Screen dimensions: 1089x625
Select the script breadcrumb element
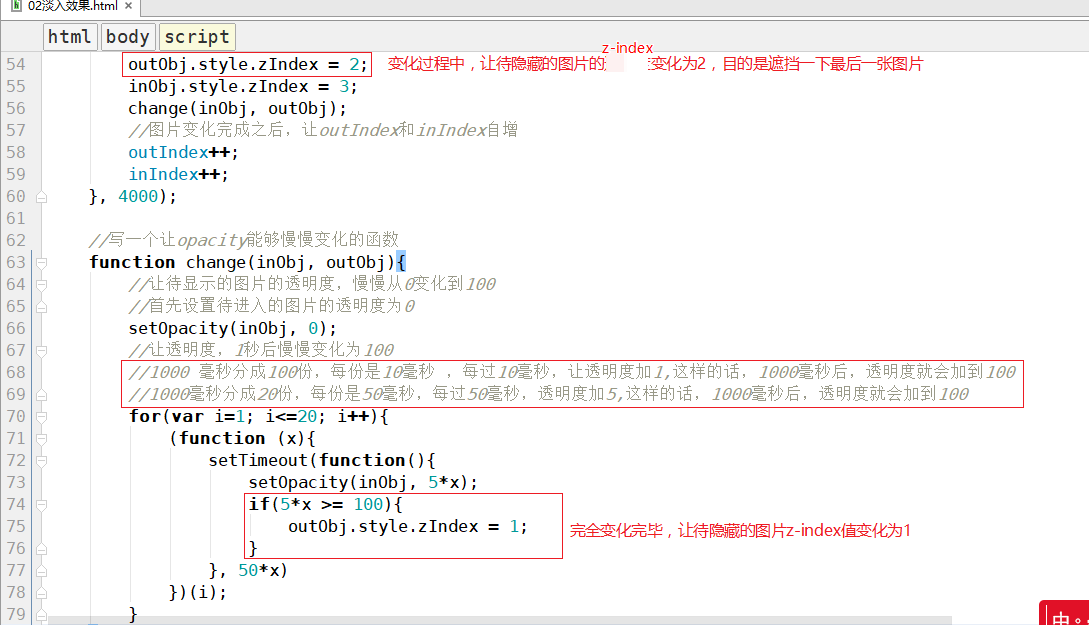point(197,37)
